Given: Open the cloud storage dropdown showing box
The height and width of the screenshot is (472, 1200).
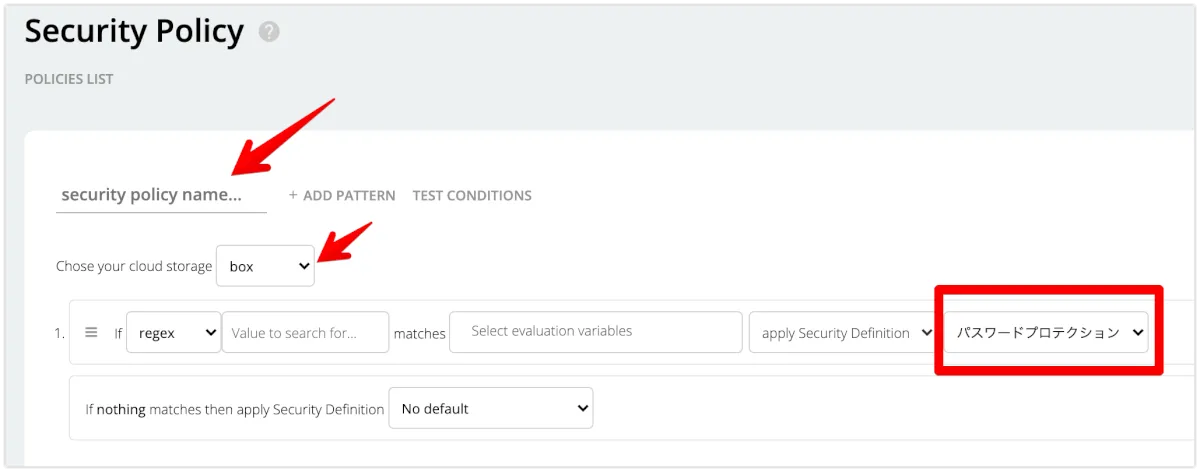Looking at the screenshot, I should click(265, 266).
